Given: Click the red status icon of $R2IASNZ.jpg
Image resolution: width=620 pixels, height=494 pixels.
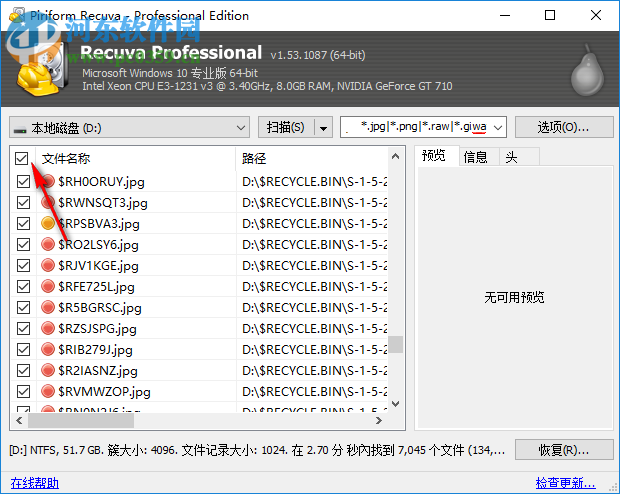Looking at the screenshot, I should pyautogui.click(x=48, y=370).
